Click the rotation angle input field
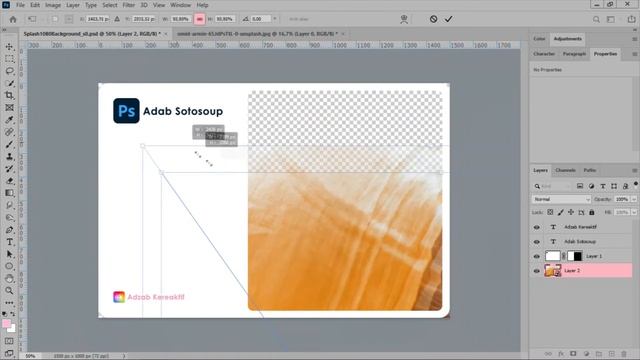 tap(260, 19)
